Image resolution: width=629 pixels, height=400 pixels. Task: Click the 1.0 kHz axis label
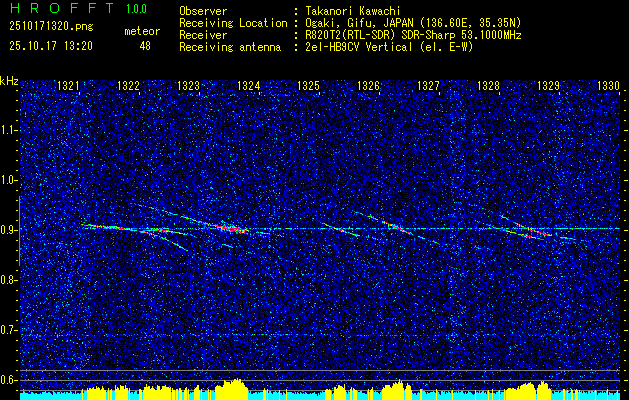point(8,180)
